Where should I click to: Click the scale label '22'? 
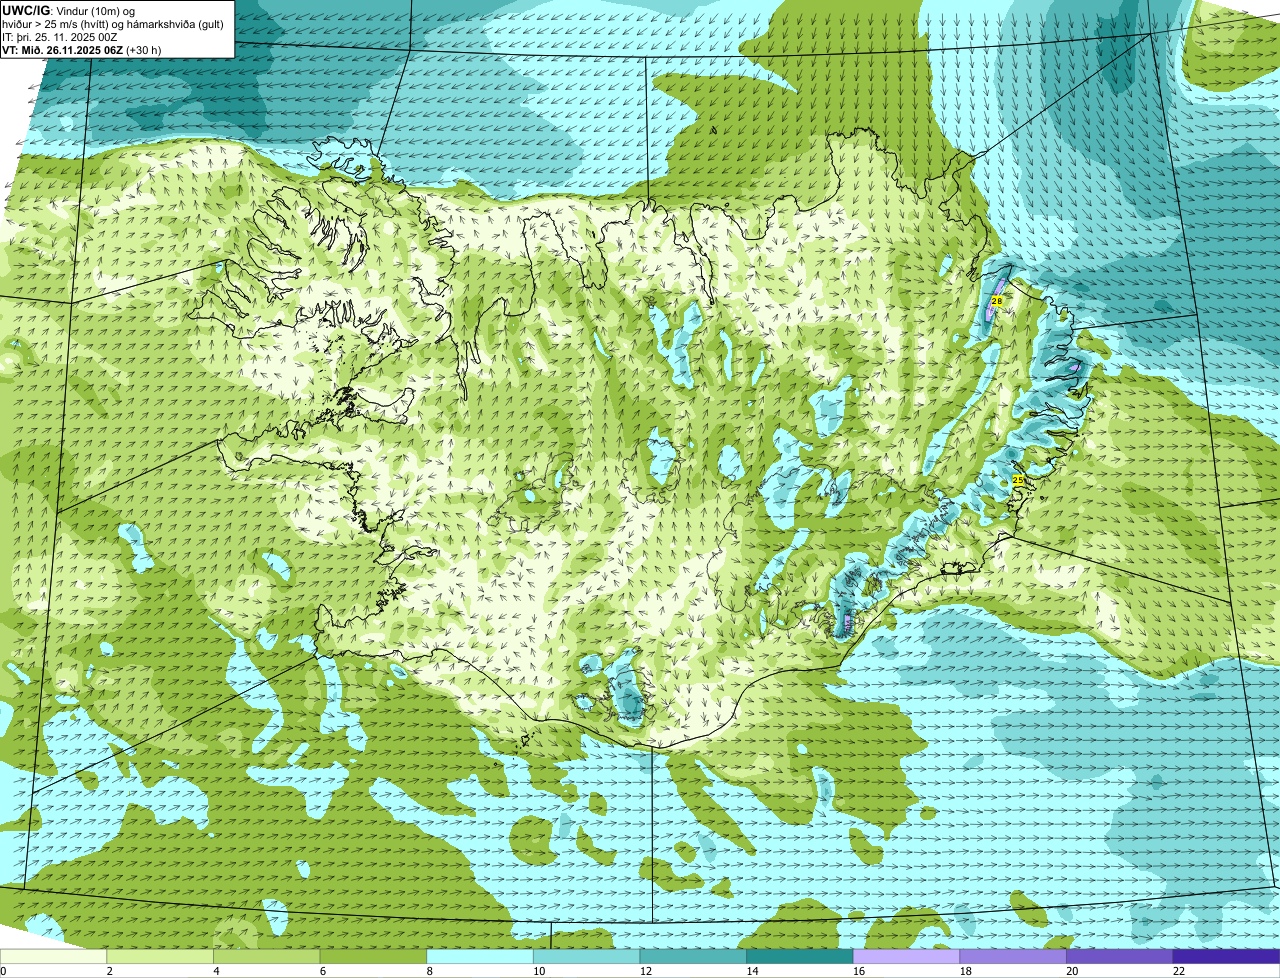tap(1179, 971)
